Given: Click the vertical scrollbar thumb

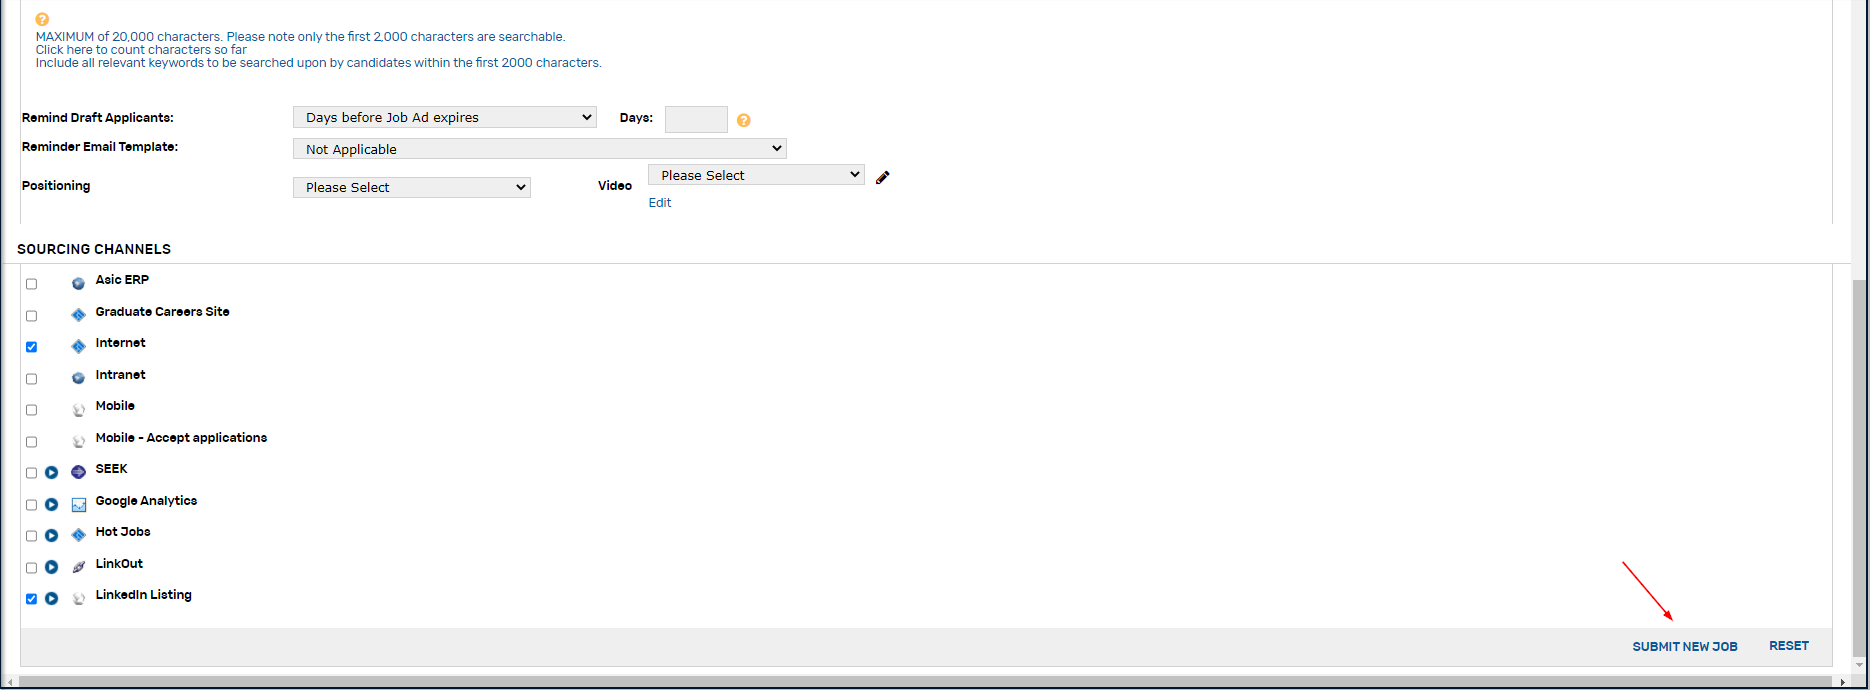Looking at the screenshot, I should point(1859,467).
